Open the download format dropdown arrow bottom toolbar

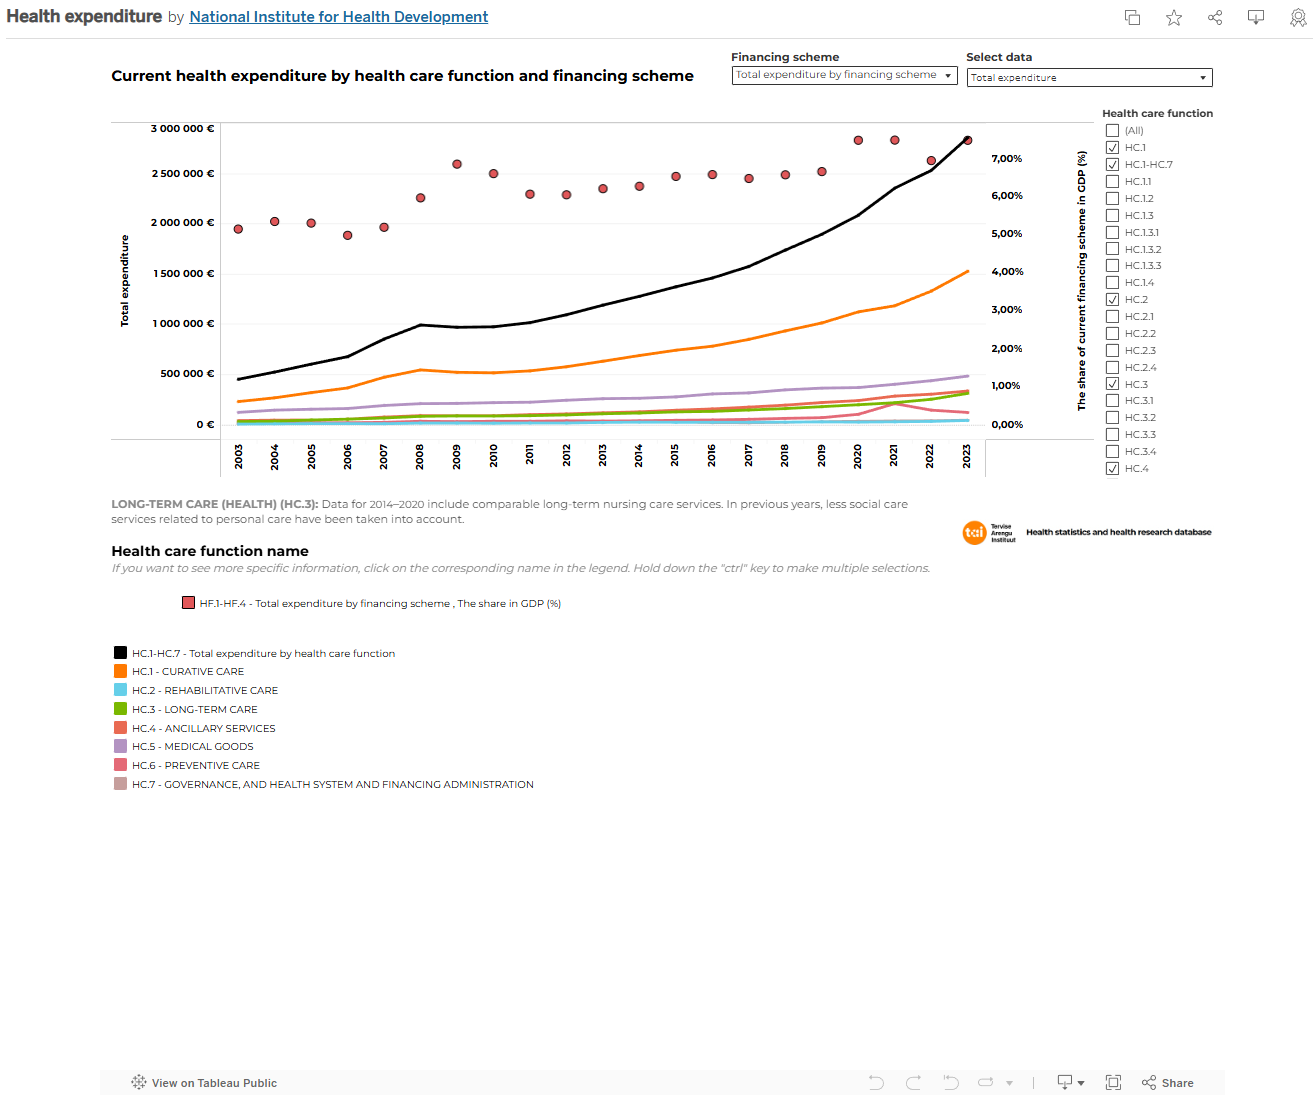1080,1082
